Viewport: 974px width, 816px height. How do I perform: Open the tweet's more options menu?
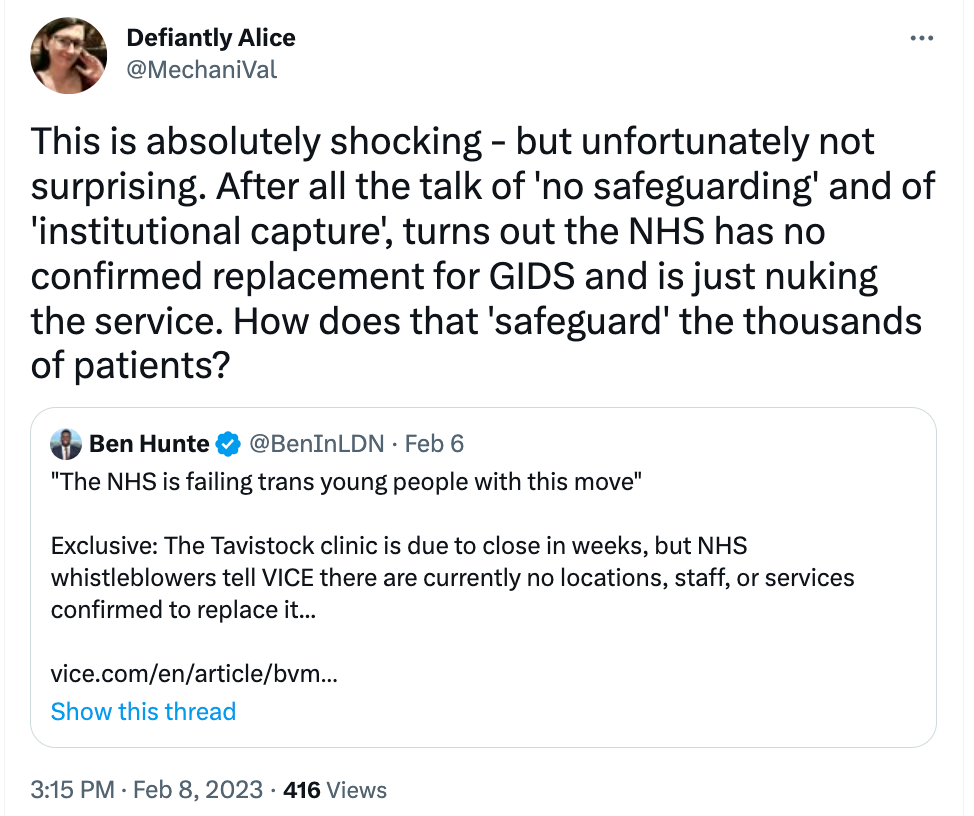920,39
